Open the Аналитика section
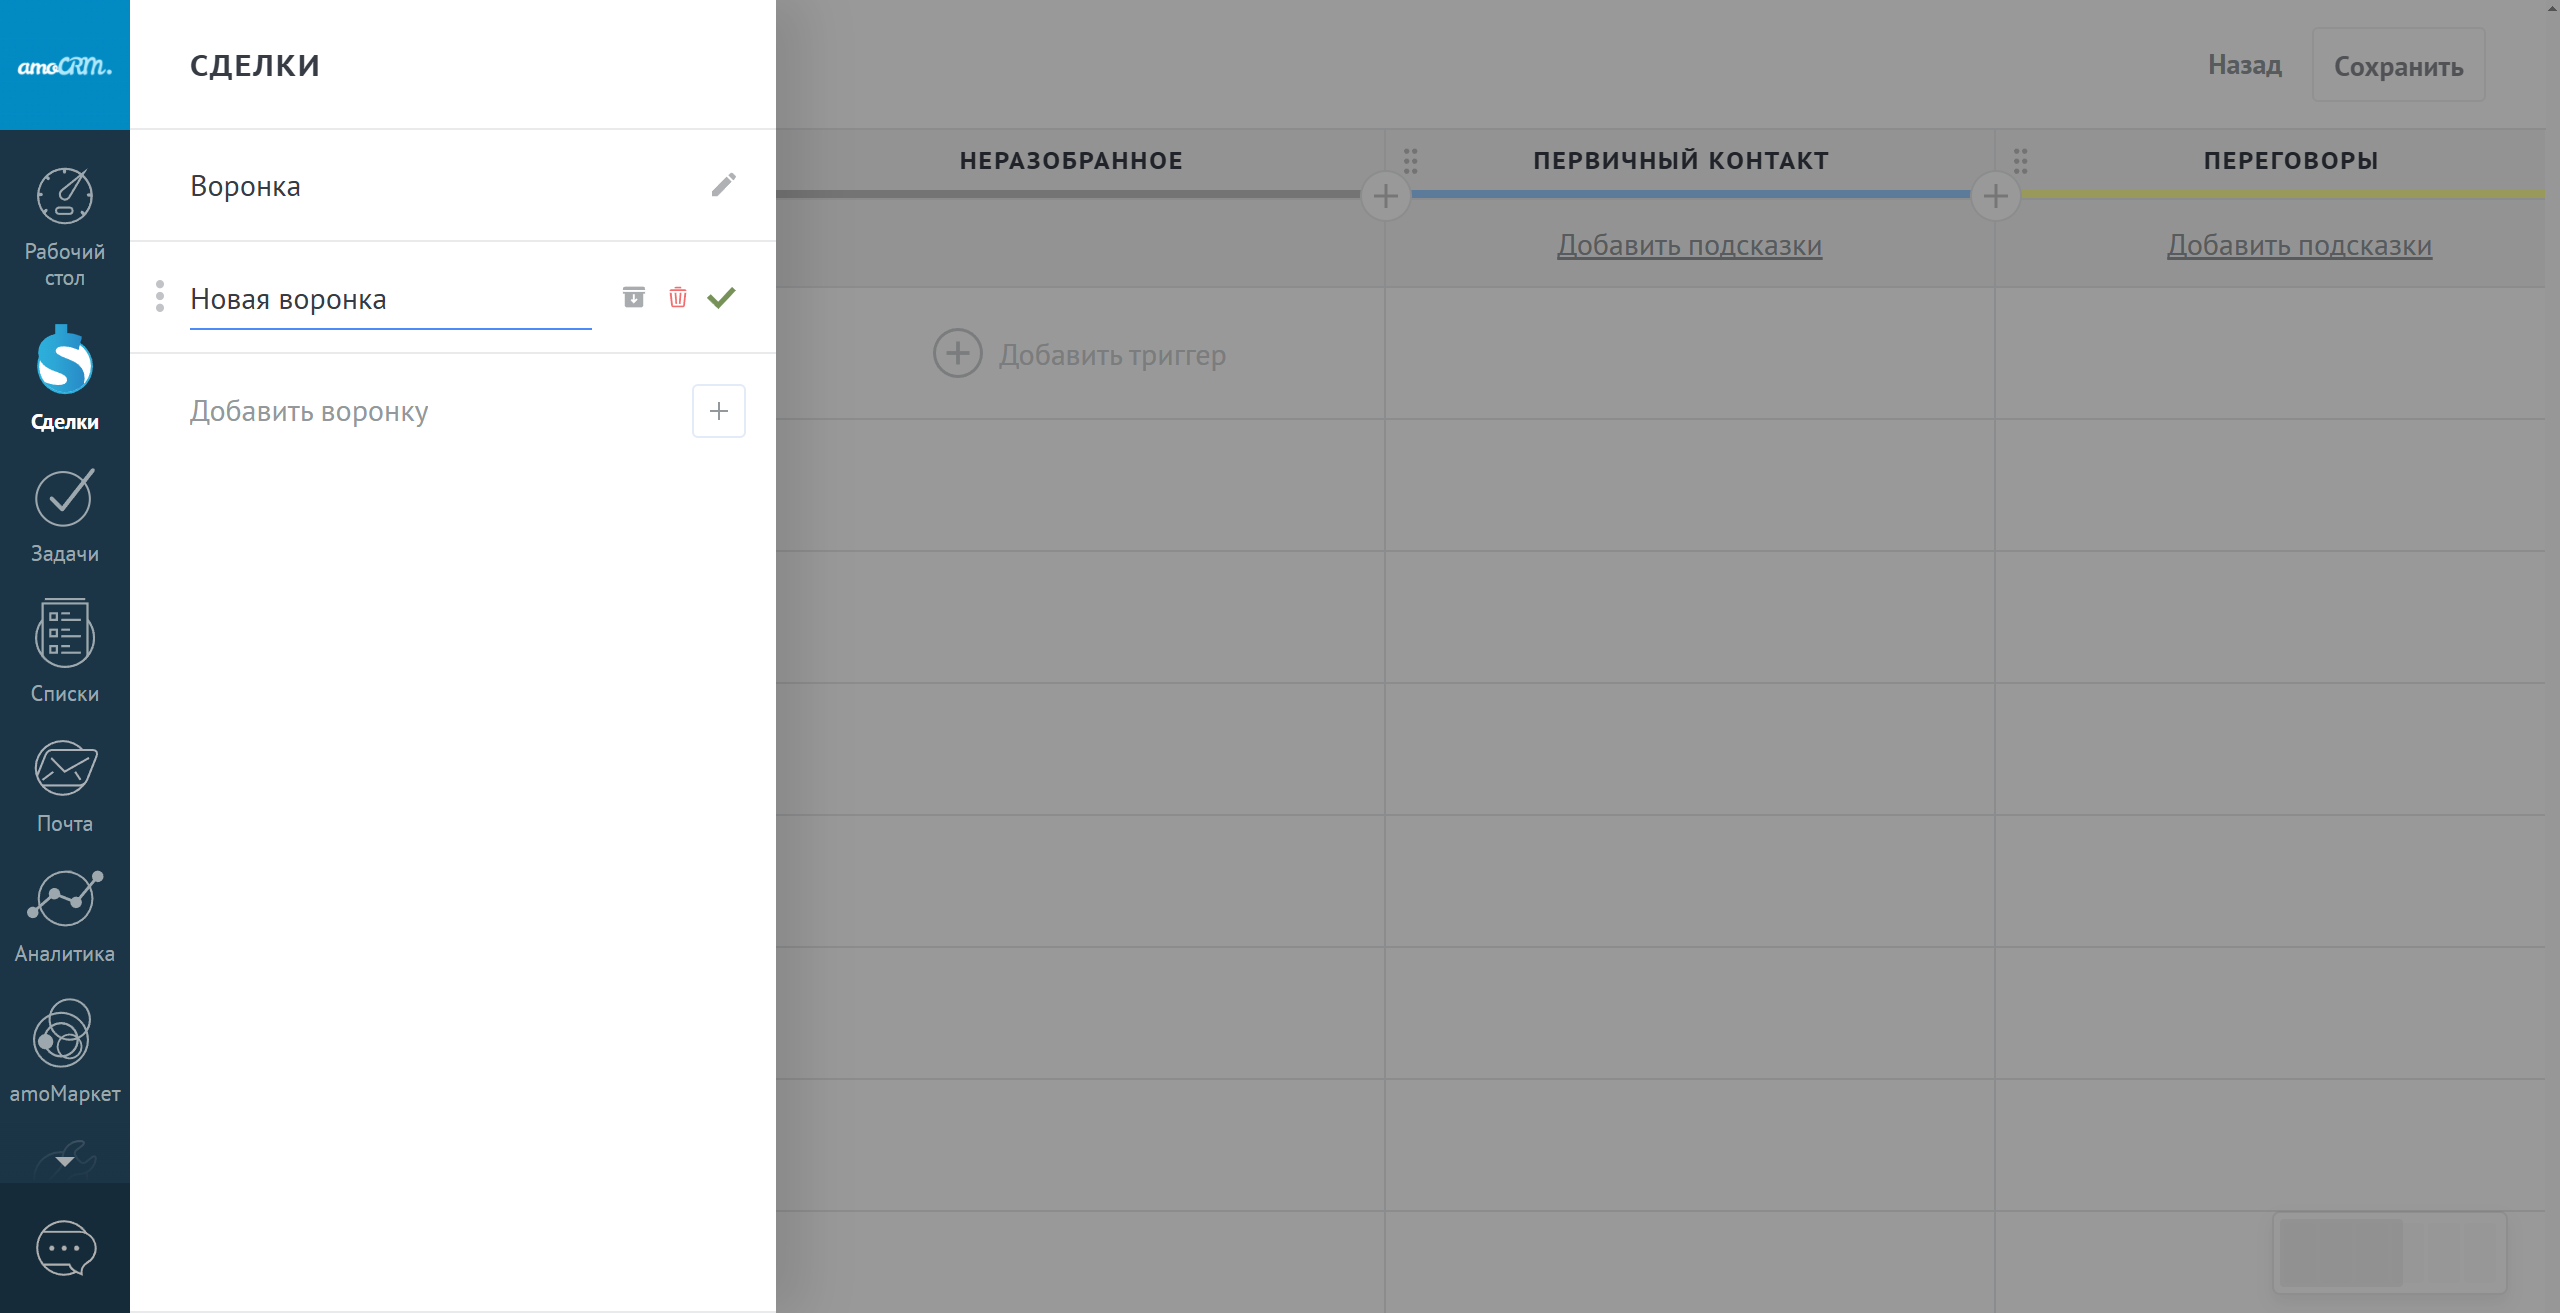 (x=64, y=916)
